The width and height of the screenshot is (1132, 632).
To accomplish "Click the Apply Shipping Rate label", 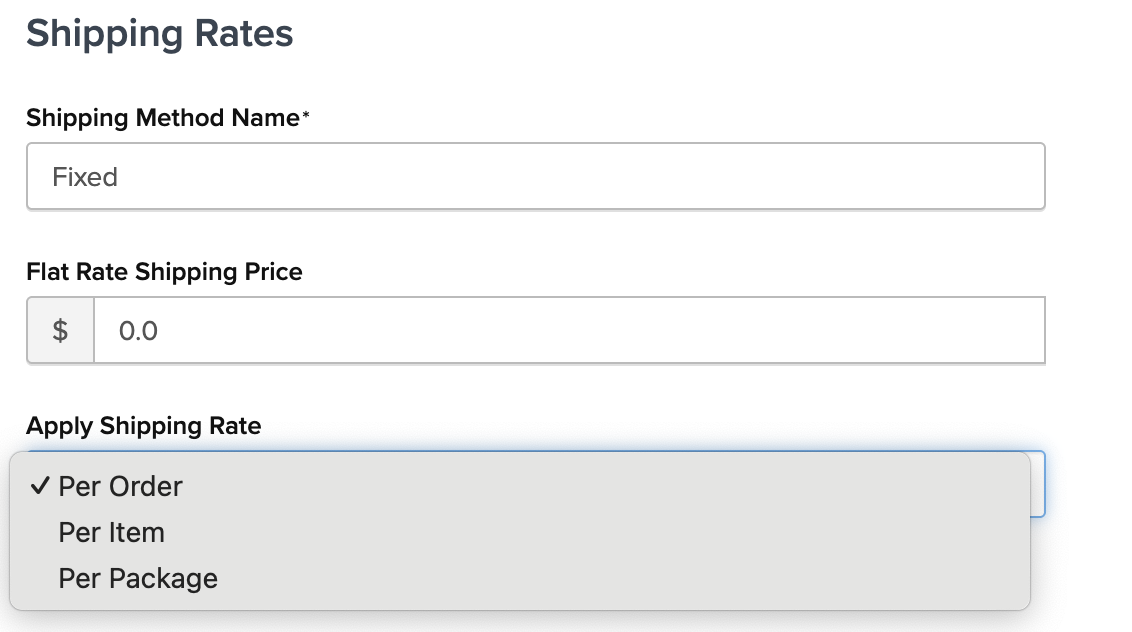I will 143,426.
